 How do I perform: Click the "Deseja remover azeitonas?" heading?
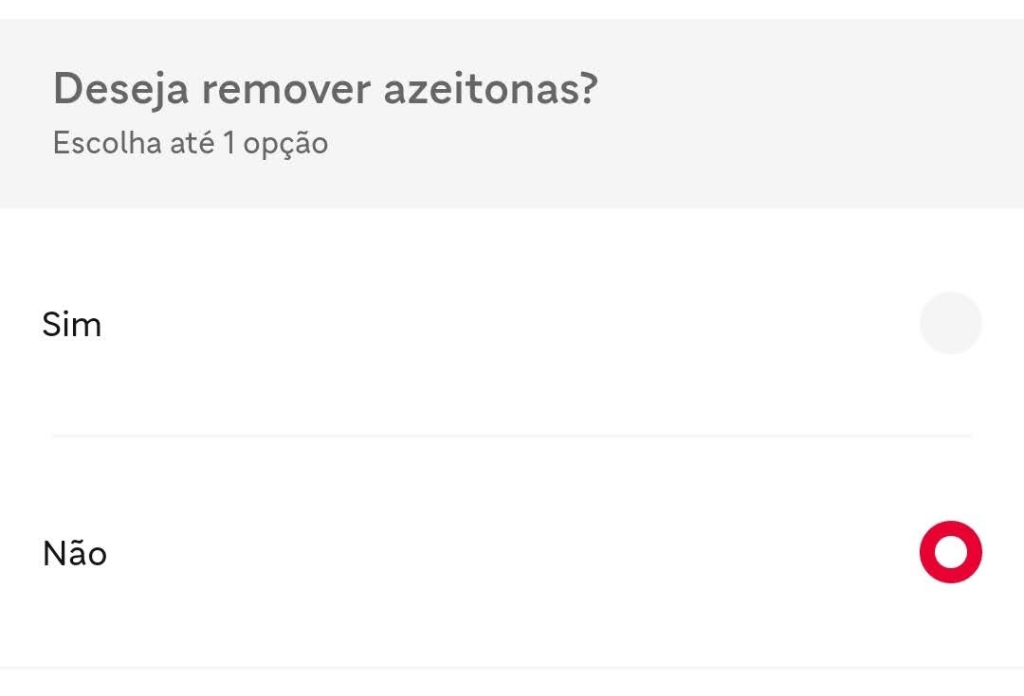coord(325,90)
